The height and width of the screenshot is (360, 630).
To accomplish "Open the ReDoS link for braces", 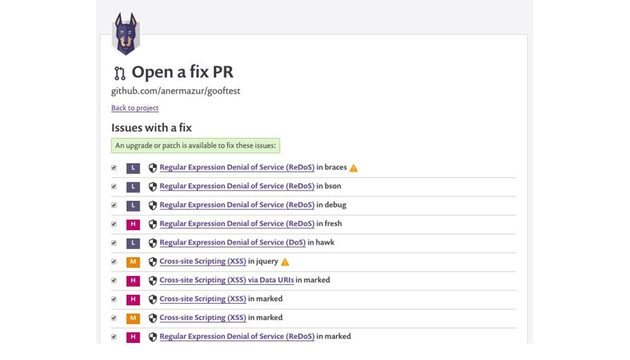I will tap(237, 168).
